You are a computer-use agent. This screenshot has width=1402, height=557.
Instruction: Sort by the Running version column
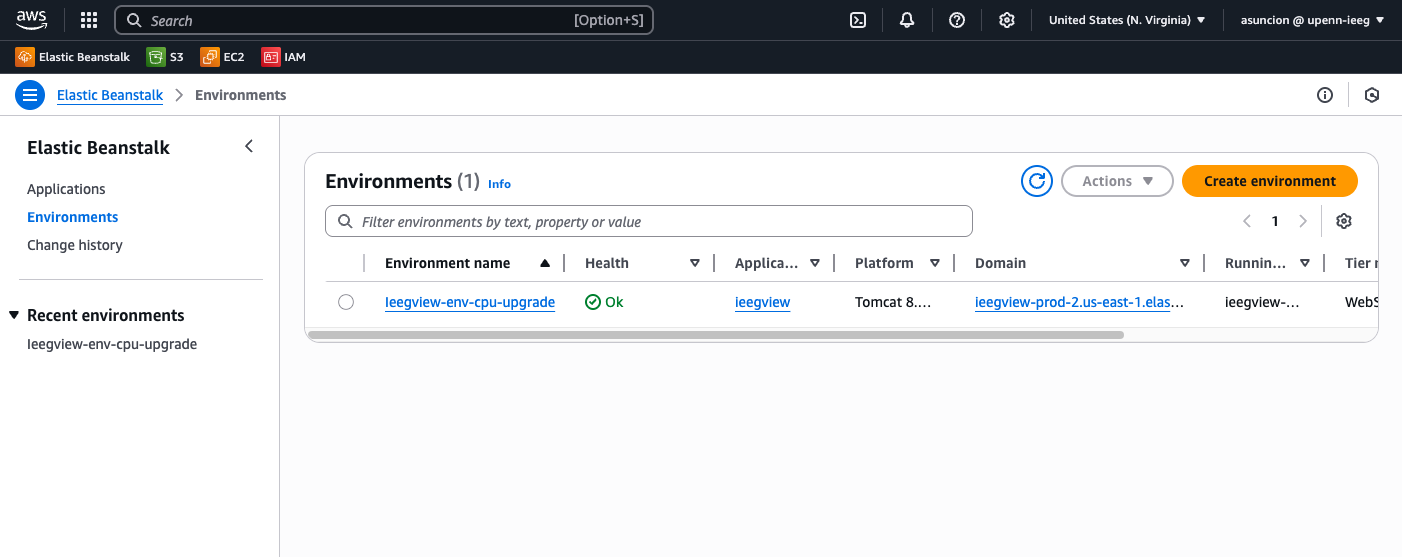1305,263
